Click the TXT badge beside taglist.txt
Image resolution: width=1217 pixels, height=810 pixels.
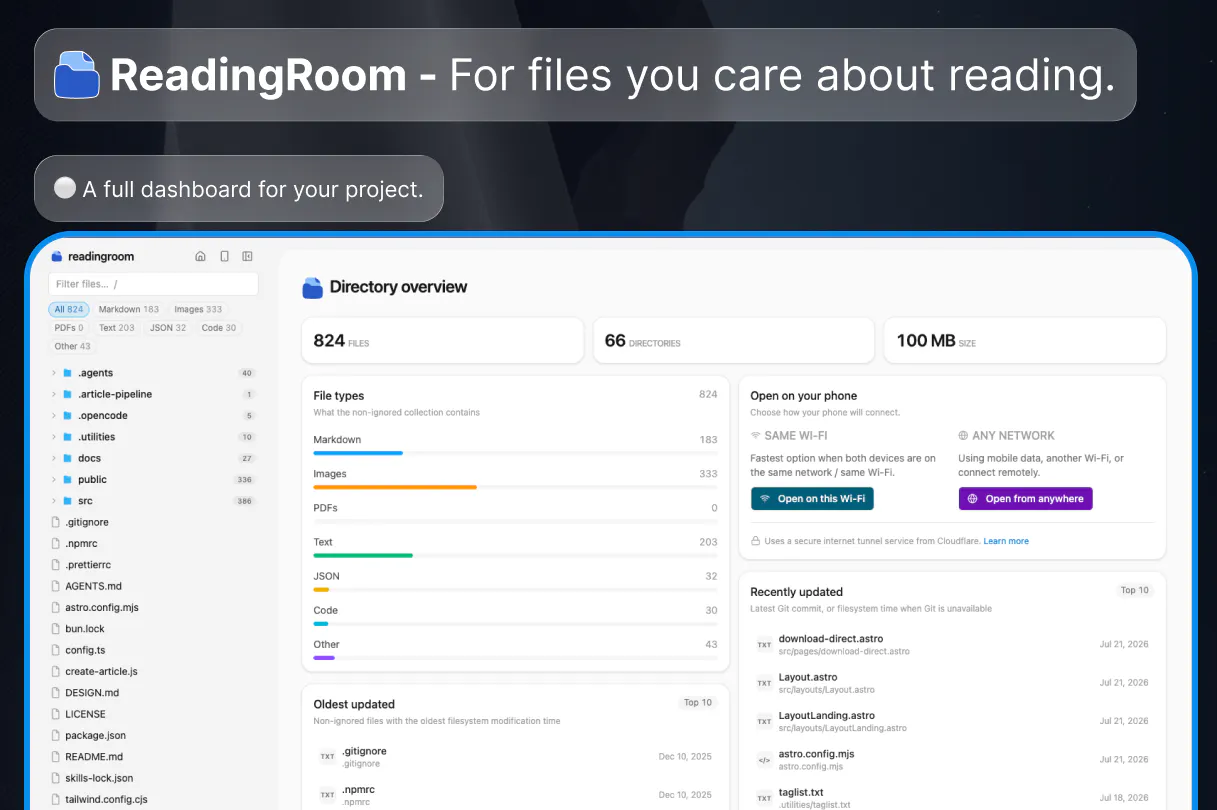click(x=764, y=798)
